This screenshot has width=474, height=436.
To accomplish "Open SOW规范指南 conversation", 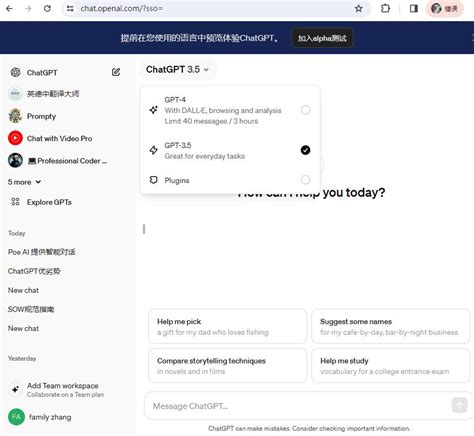I will click(31, 309).
